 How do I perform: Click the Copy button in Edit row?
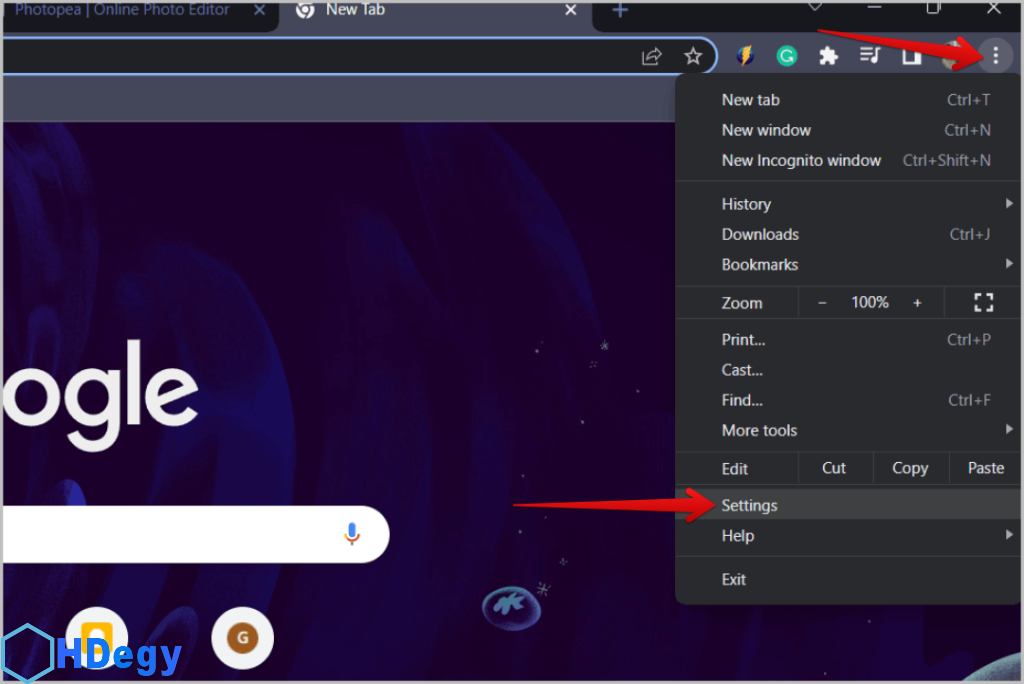909,468
